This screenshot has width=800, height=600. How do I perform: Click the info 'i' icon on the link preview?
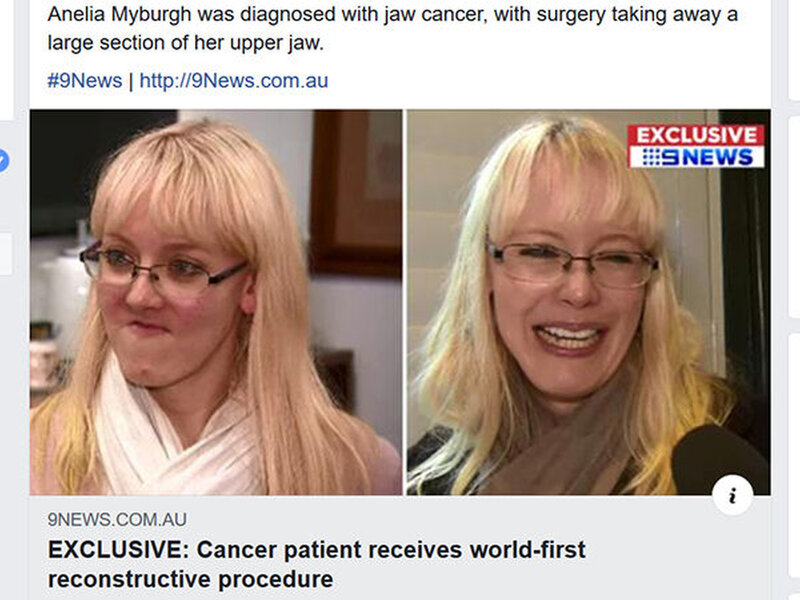click(733, 495)
